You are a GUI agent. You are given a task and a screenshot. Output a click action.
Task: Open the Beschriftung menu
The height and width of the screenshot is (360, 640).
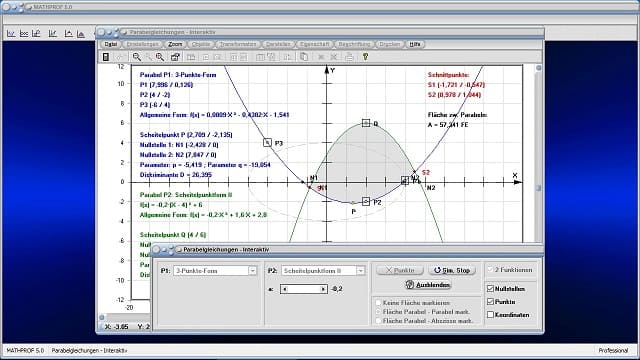tap(354, 44)
